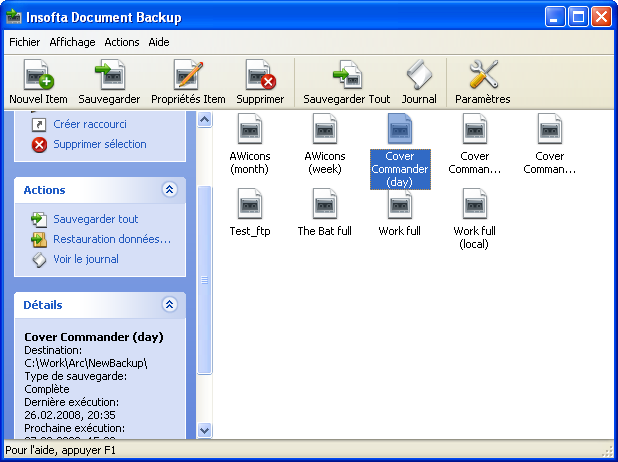Open the Affichage menu
The image size is (618, 462).
(73, 42)
